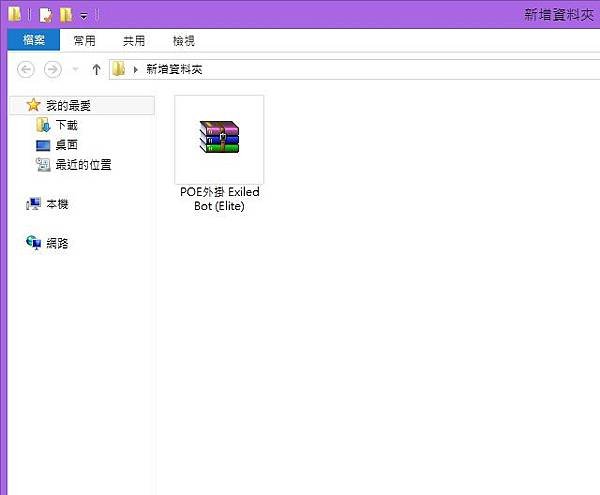Select 我的最愛 in the navigation pane
600x495 pixels.
pos(82,105)
